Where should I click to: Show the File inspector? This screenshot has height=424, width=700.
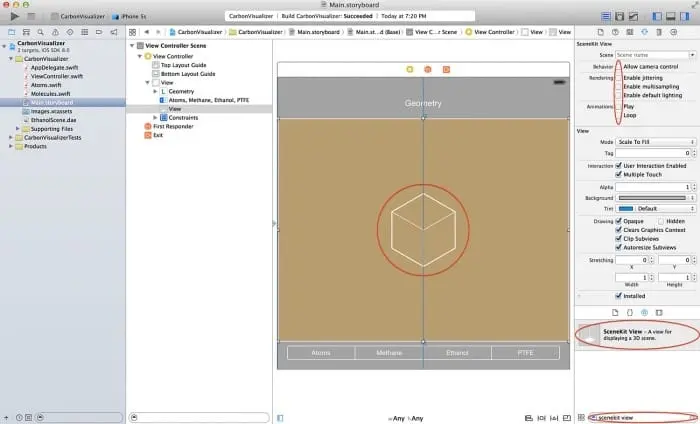600,32
